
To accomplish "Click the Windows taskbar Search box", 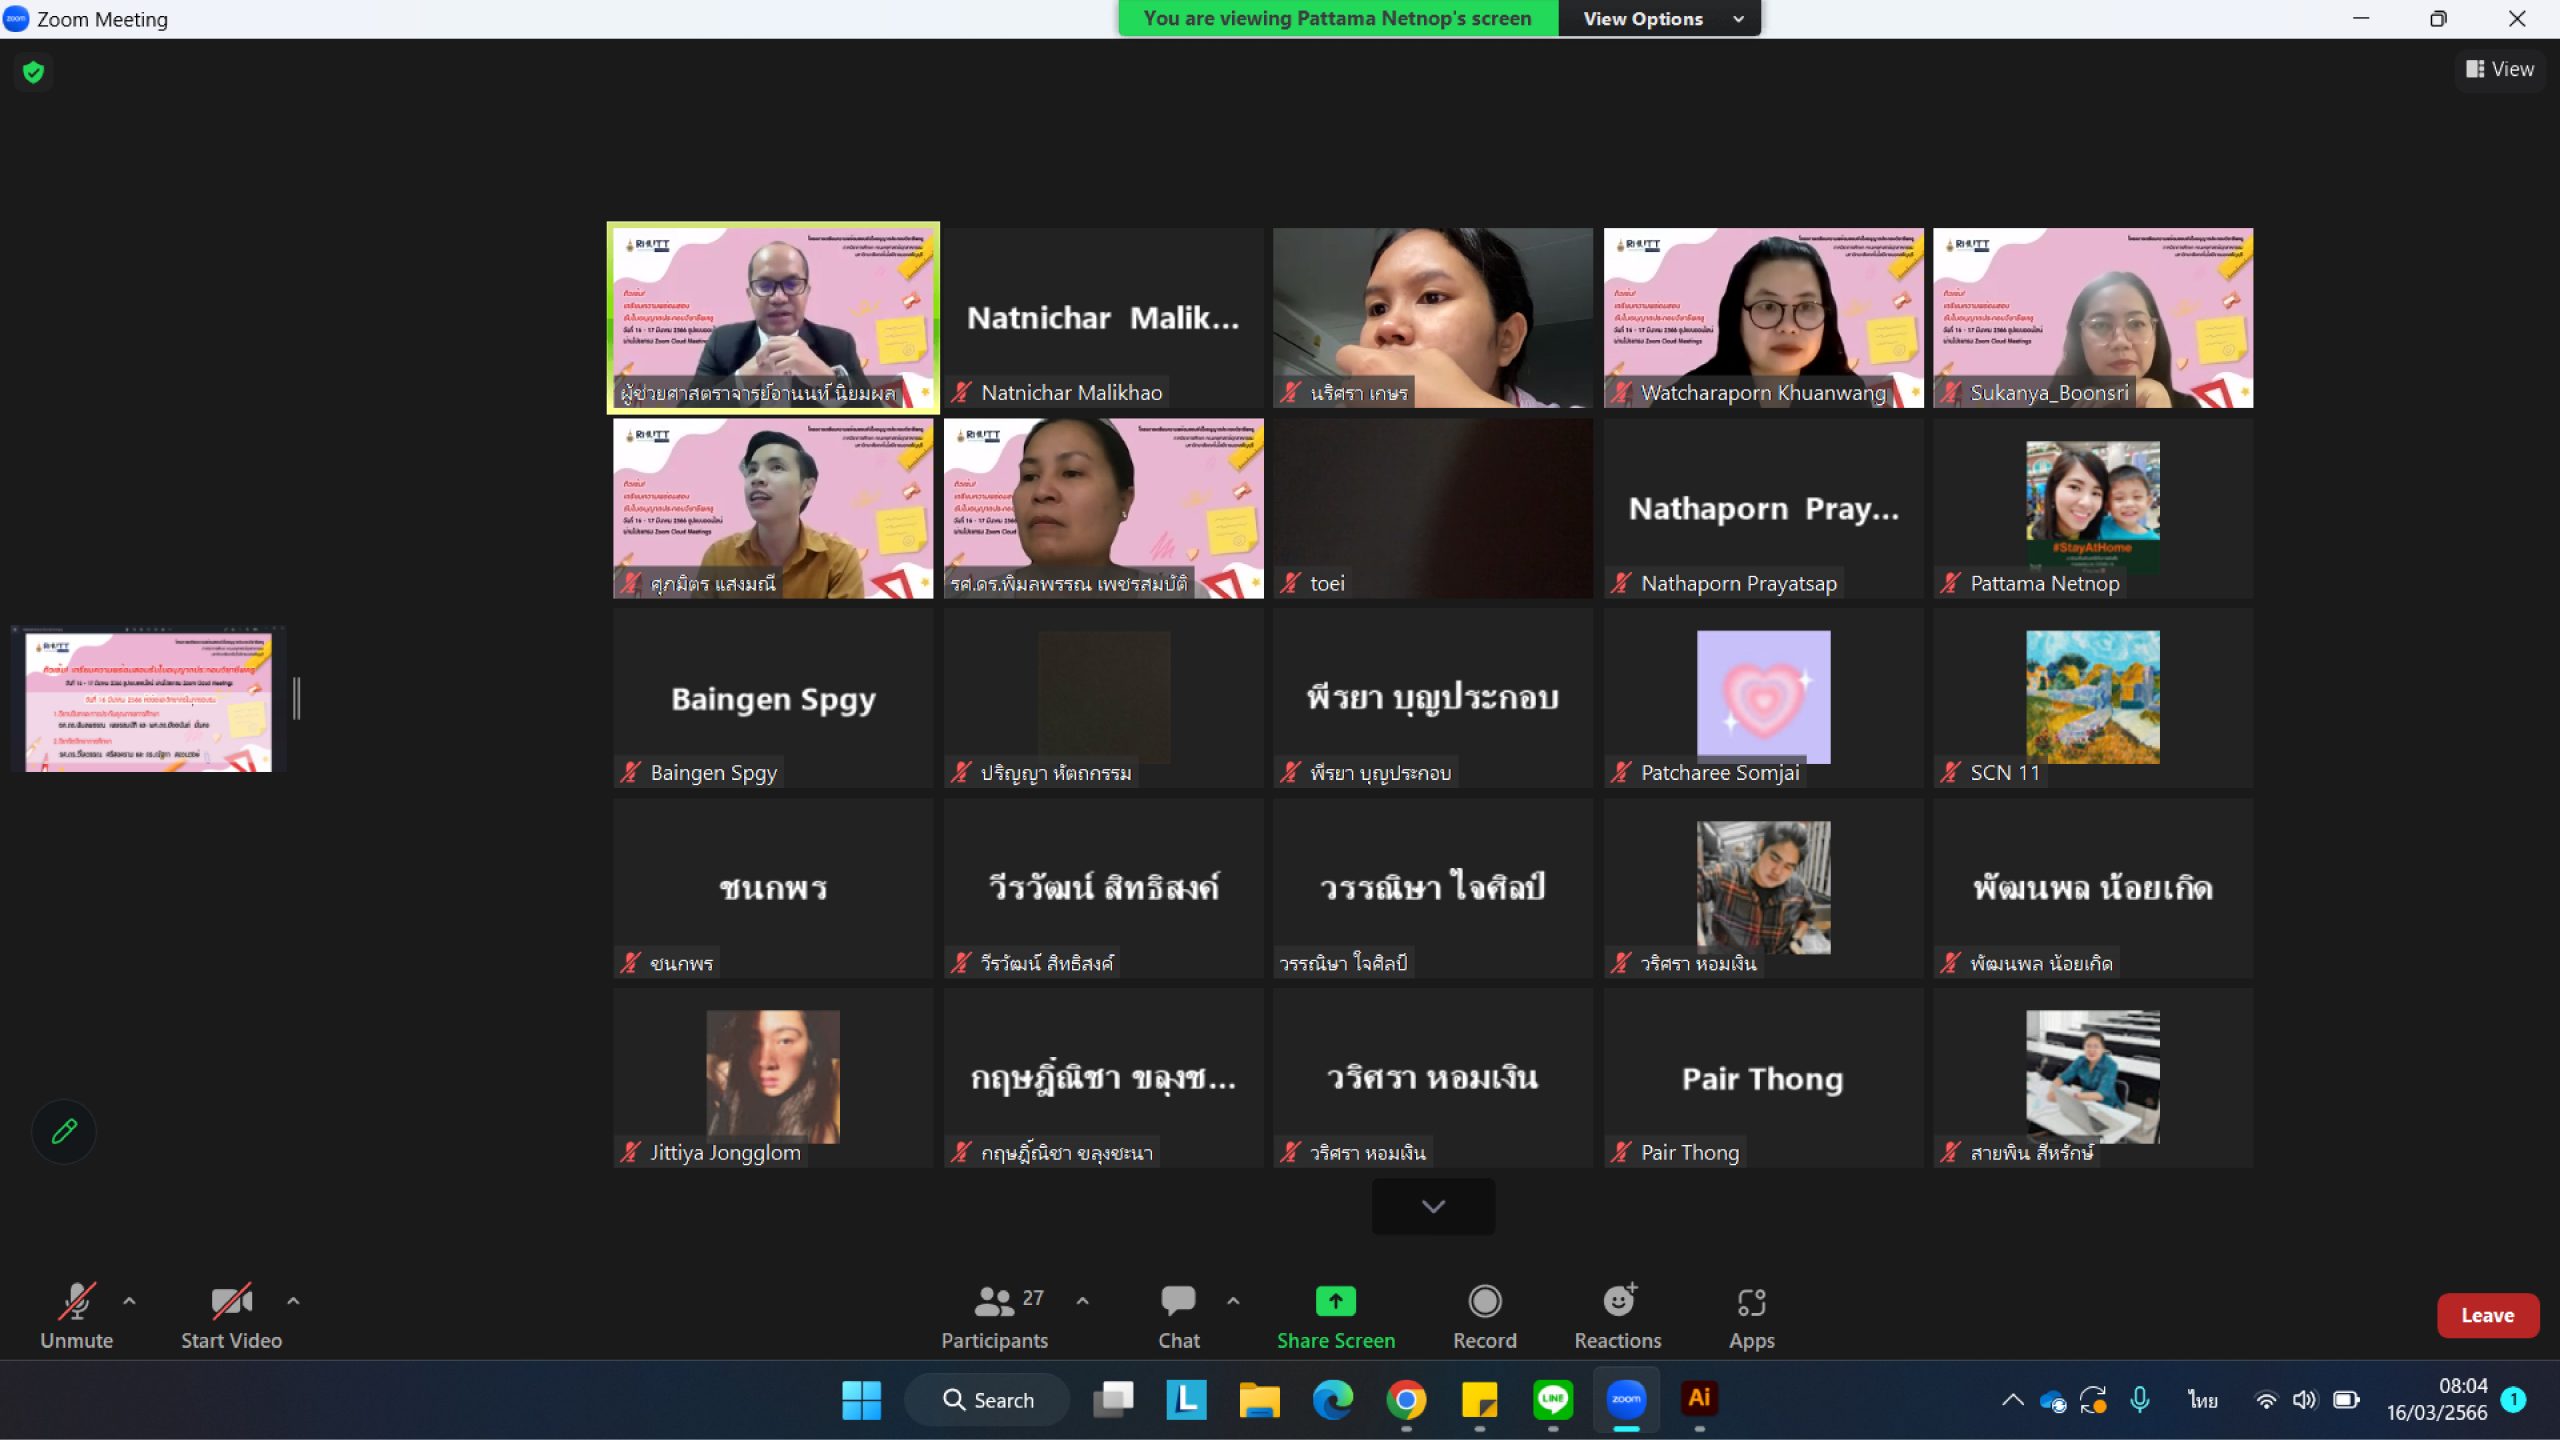I will 987,1399.
